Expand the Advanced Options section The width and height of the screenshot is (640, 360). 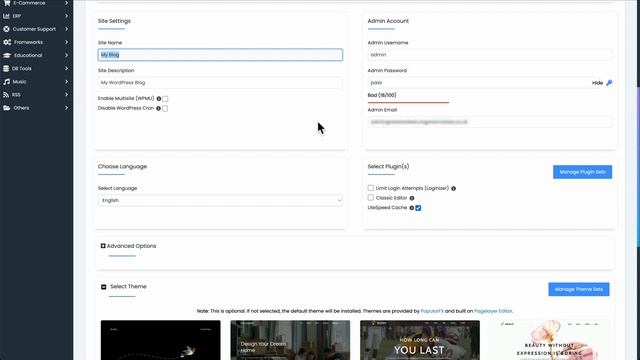[x=128, y=246]
